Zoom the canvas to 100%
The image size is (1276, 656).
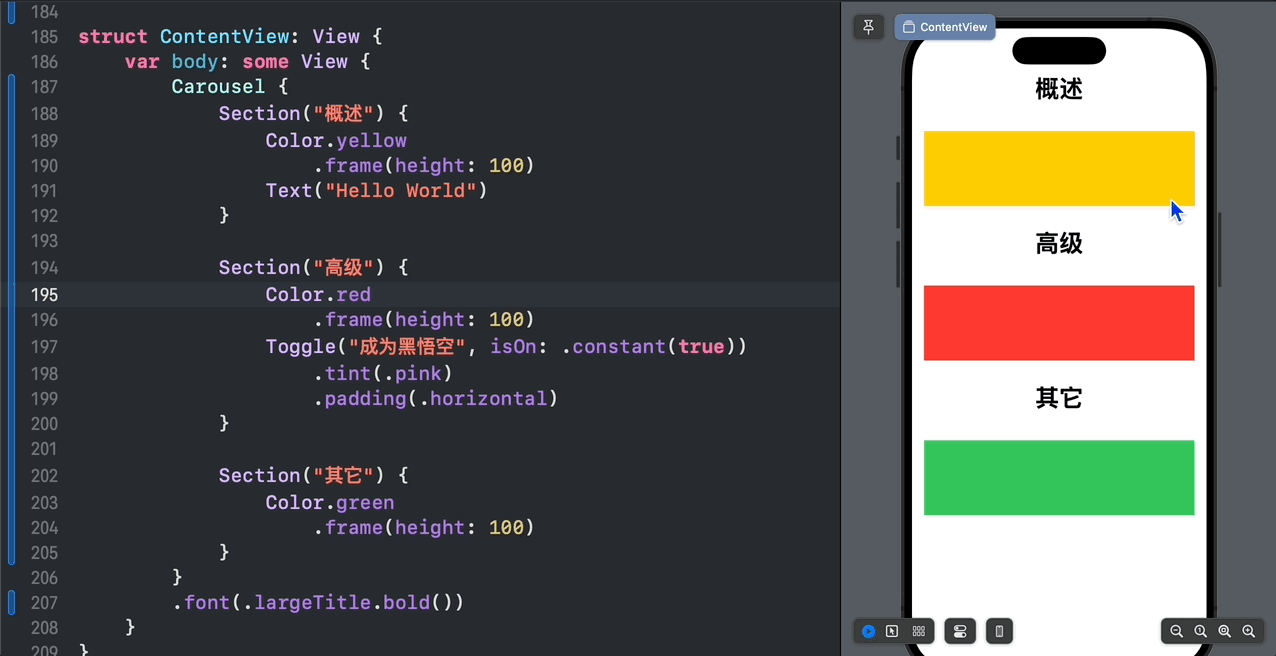(1201, 631)
